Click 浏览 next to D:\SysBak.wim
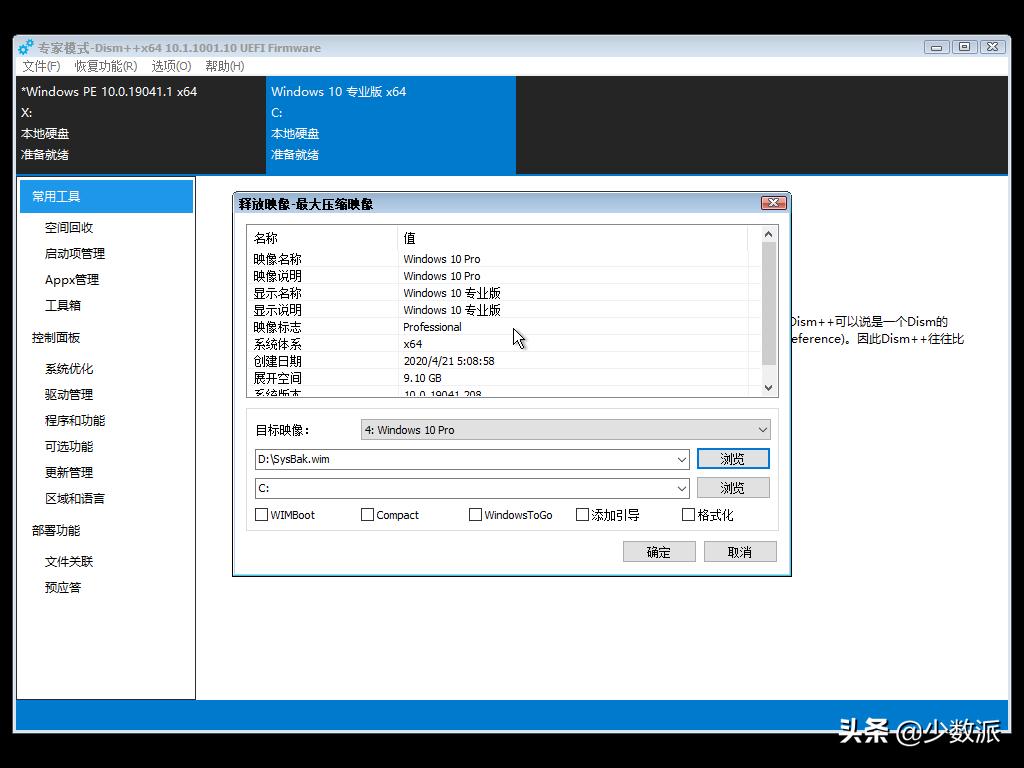1024x768 pixels. [x=733, y=458]
